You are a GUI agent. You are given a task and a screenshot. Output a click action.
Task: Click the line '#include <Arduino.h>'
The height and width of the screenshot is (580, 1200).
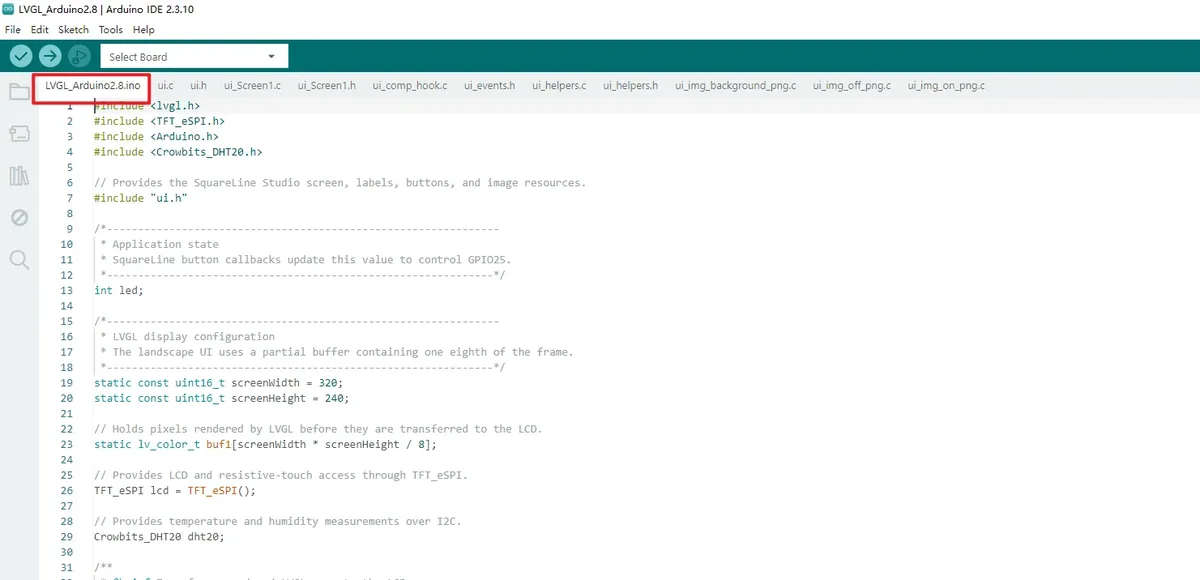(156, 136)
